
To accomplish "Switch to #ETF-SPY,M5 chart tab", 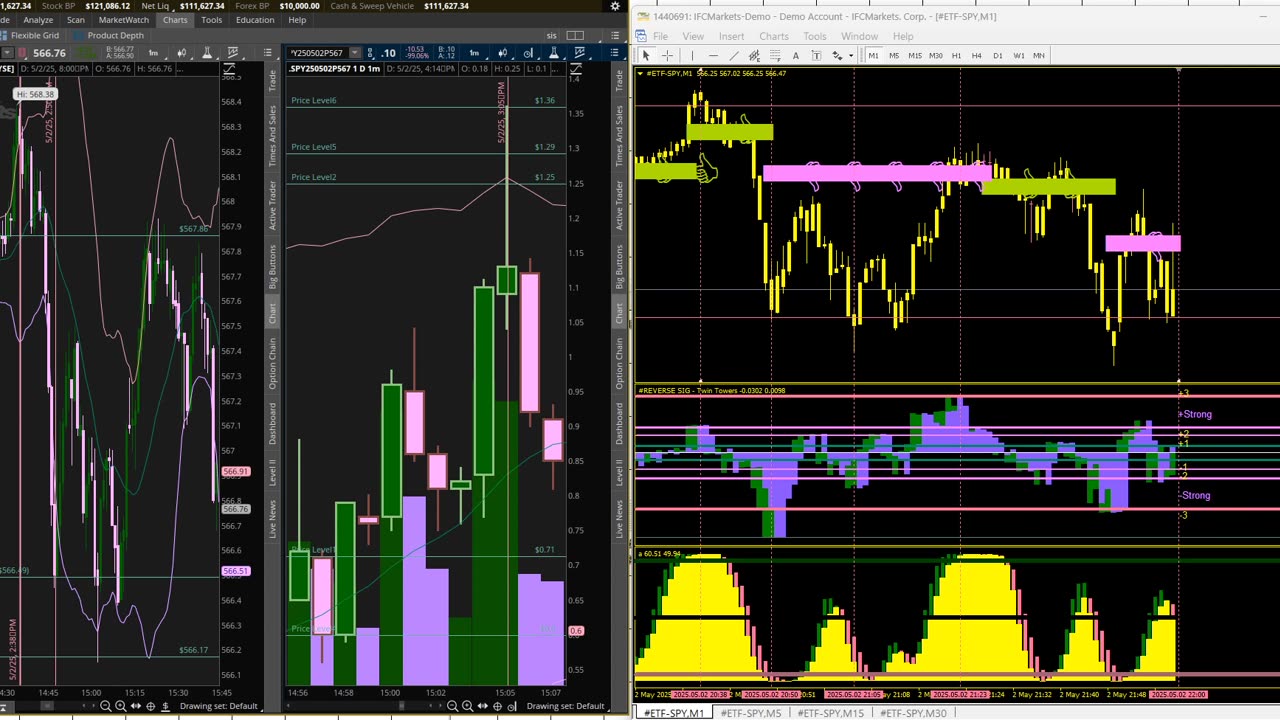I will (x=751, y=713).
